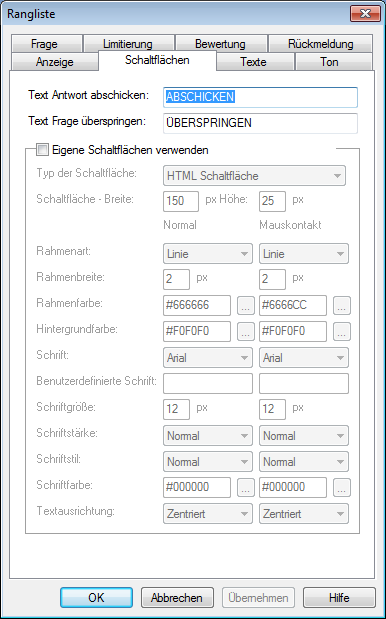Open color picker for Mauskontakt Schriftfarbe
This screenshot has height=619, width=386.
(342, 488)
